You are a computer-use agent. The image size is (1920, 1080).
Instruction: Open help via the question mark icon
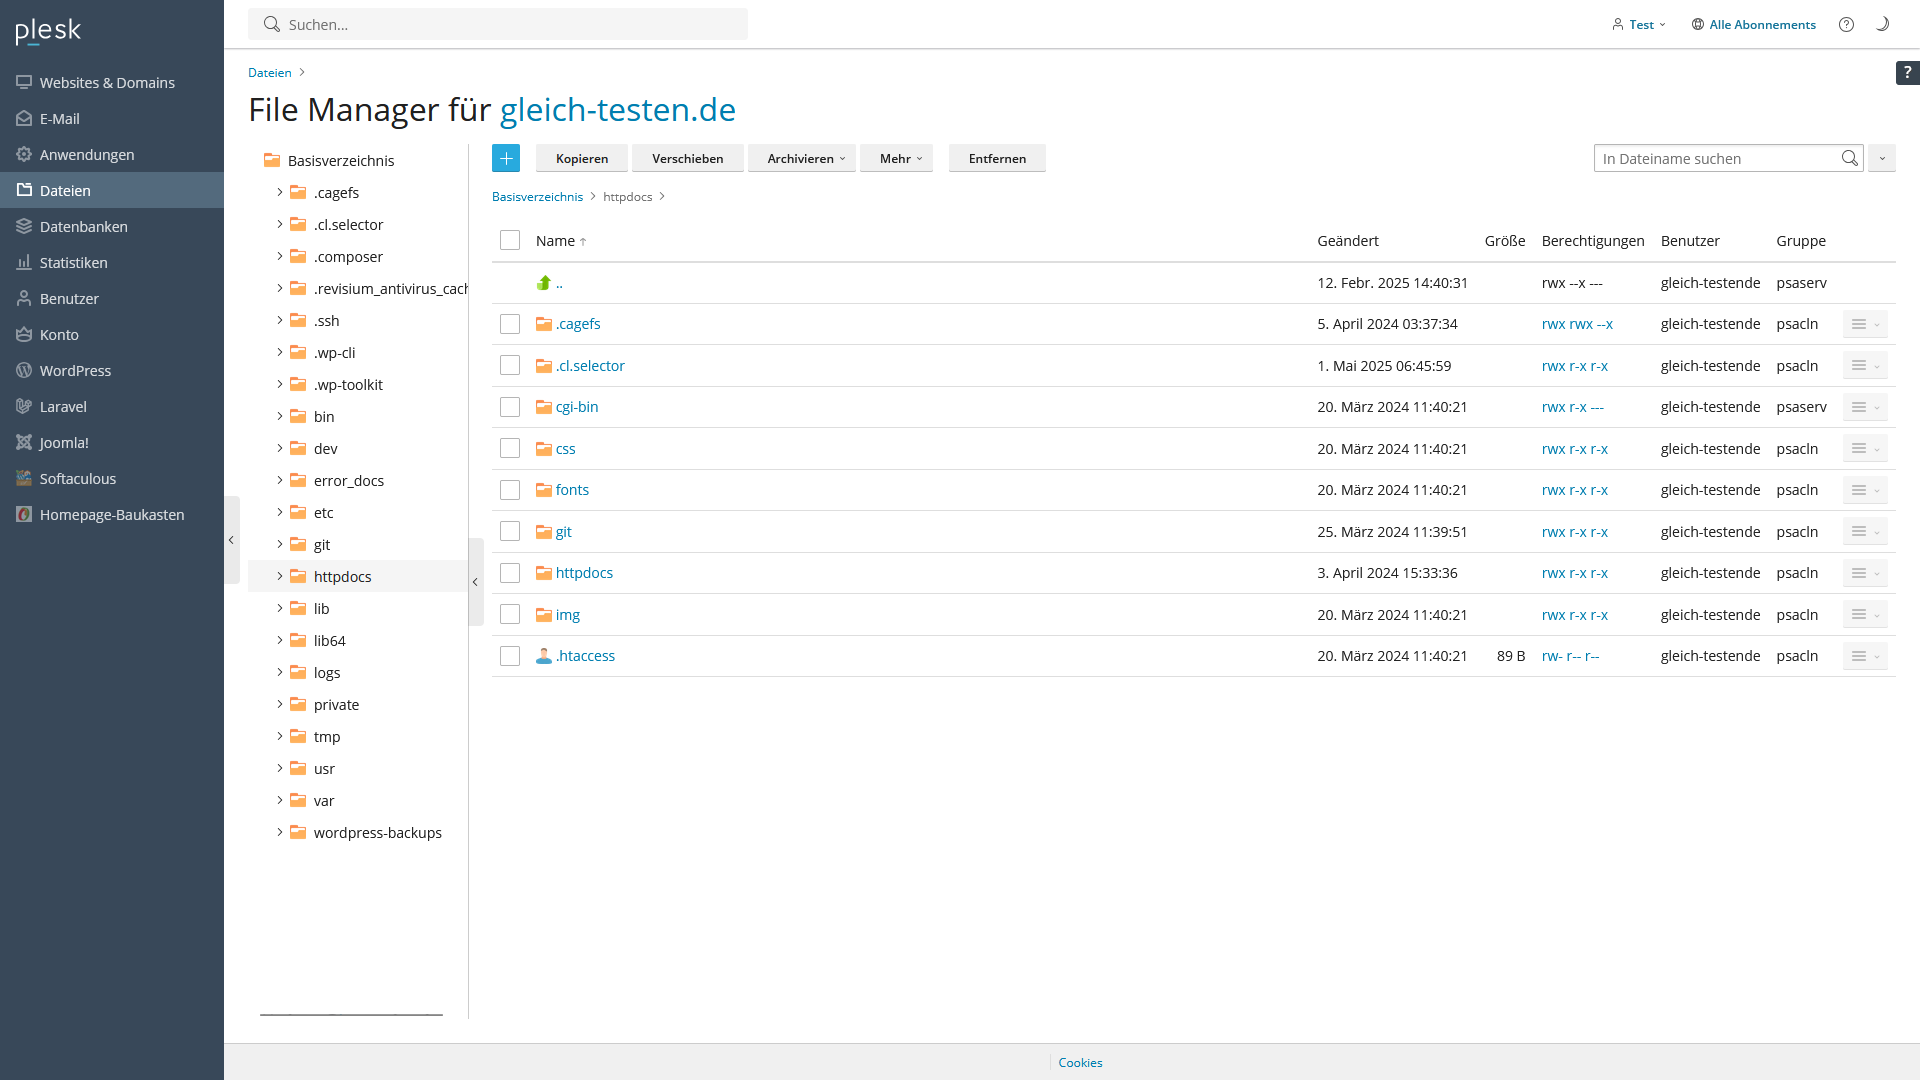click(x=1847, y=24)
